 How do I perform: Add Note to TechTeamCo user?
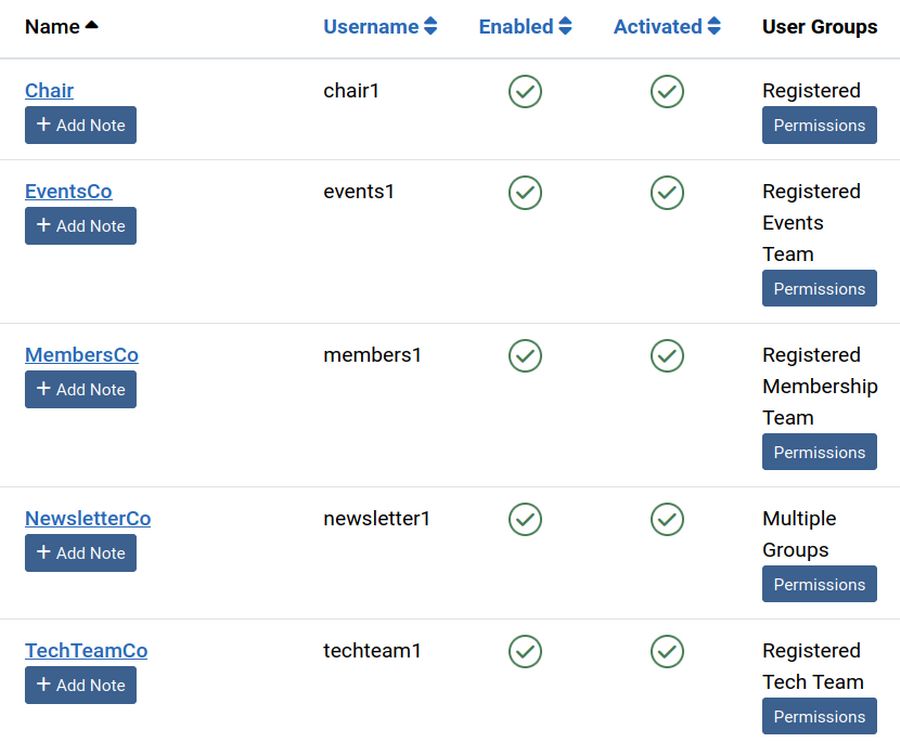(81, 685)
